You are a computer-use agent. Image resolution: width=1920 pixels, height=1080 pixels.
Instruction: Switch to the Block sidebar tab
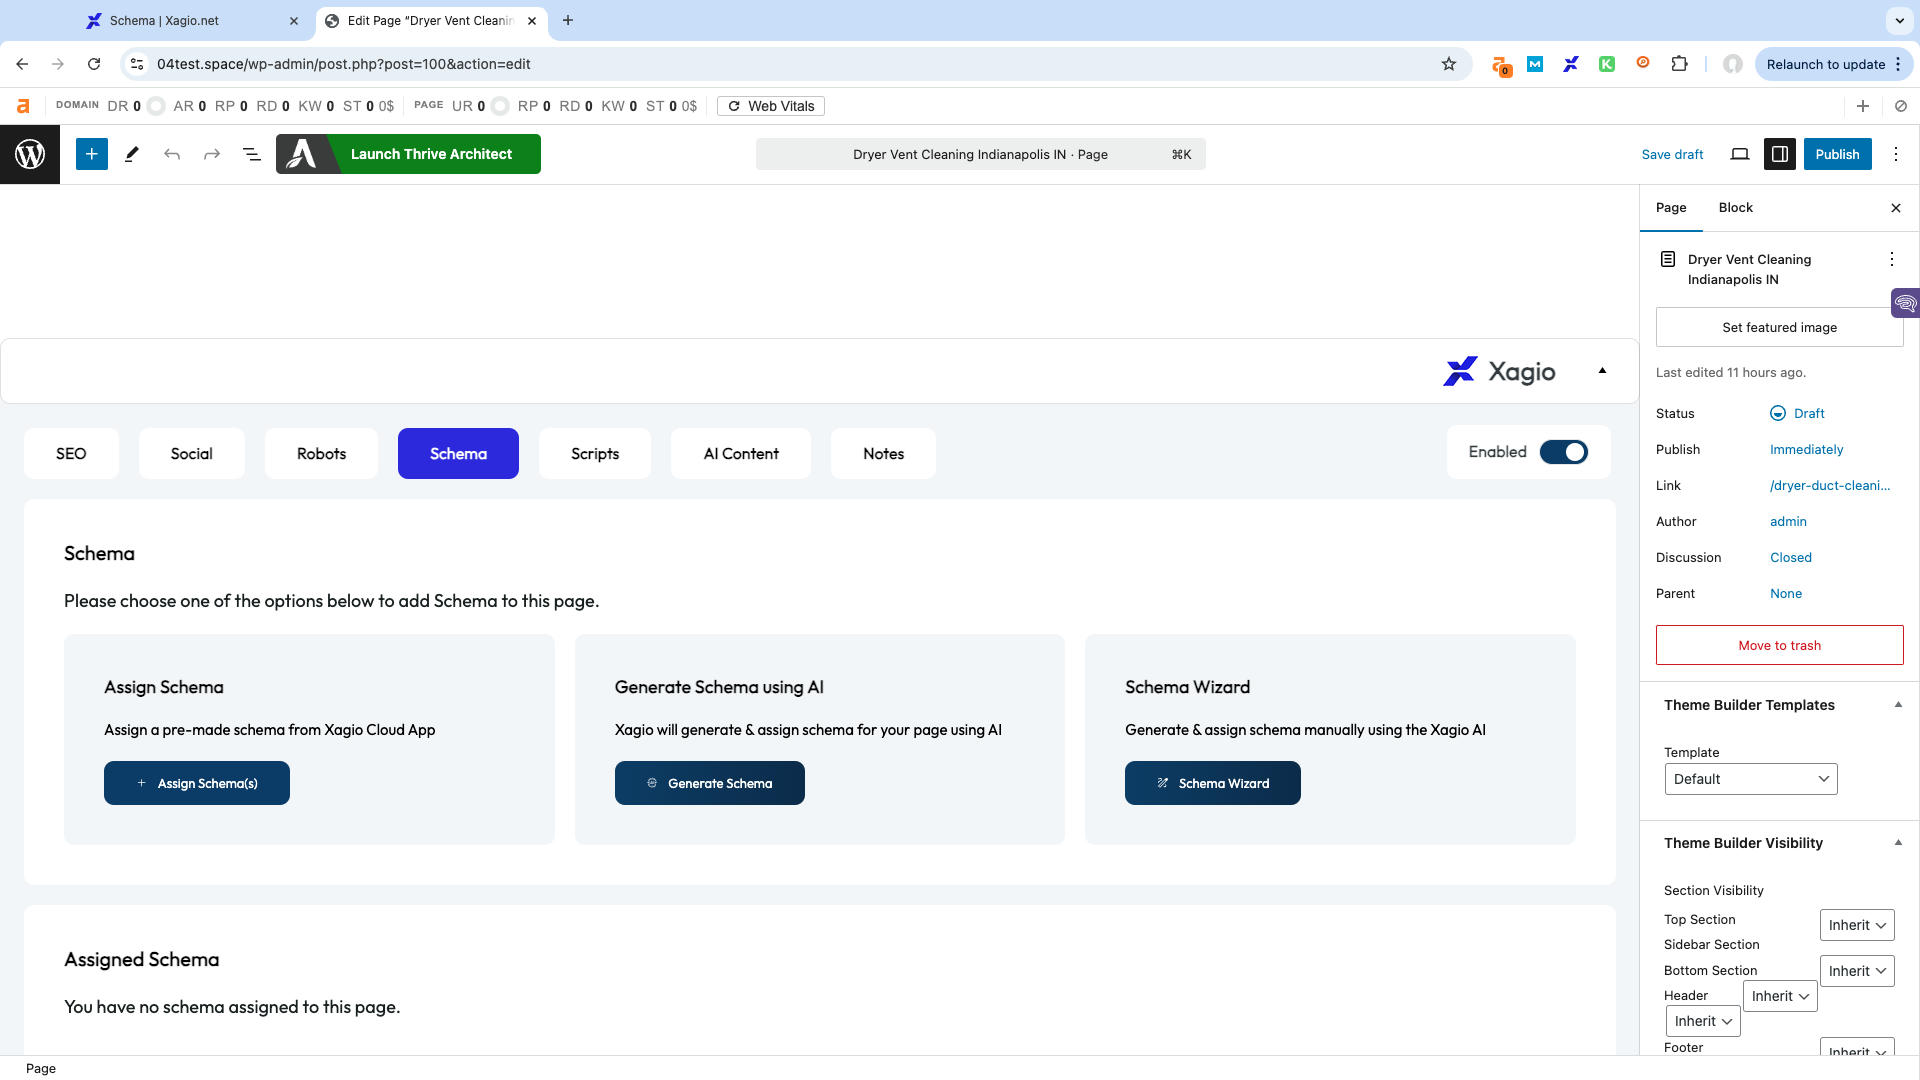(1736, 208)
